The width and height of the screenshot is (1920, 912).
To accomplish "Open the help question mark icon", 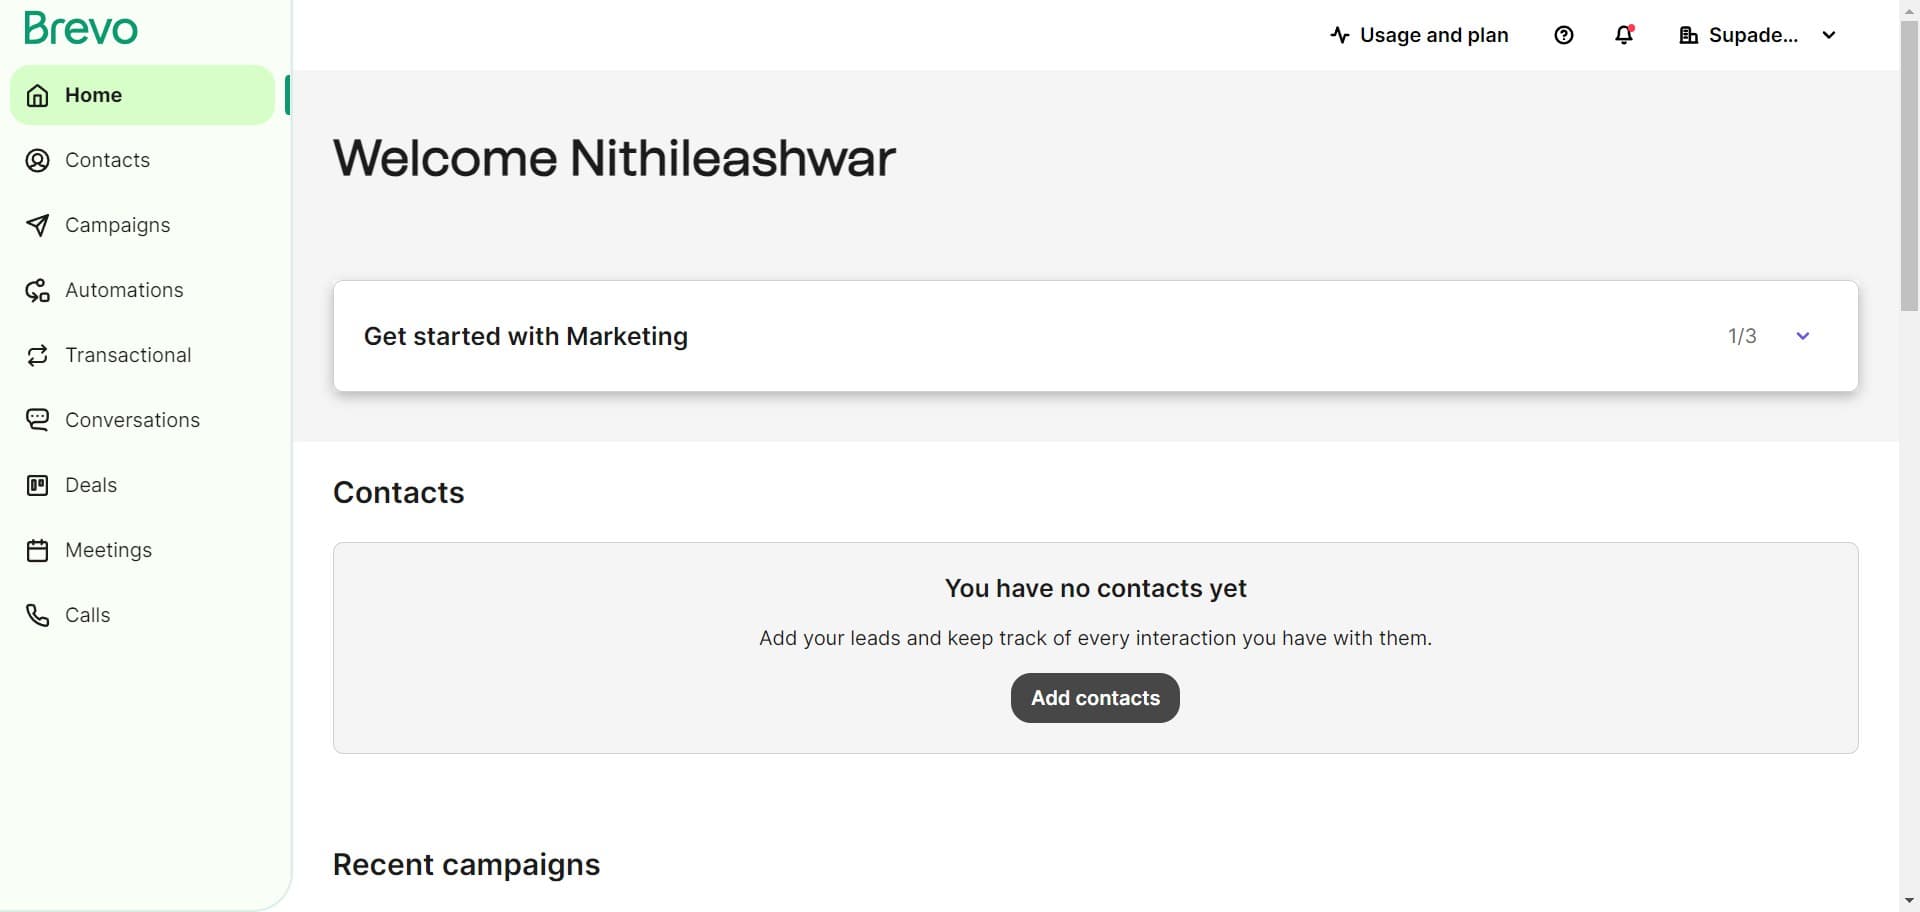I will 1563,34.
